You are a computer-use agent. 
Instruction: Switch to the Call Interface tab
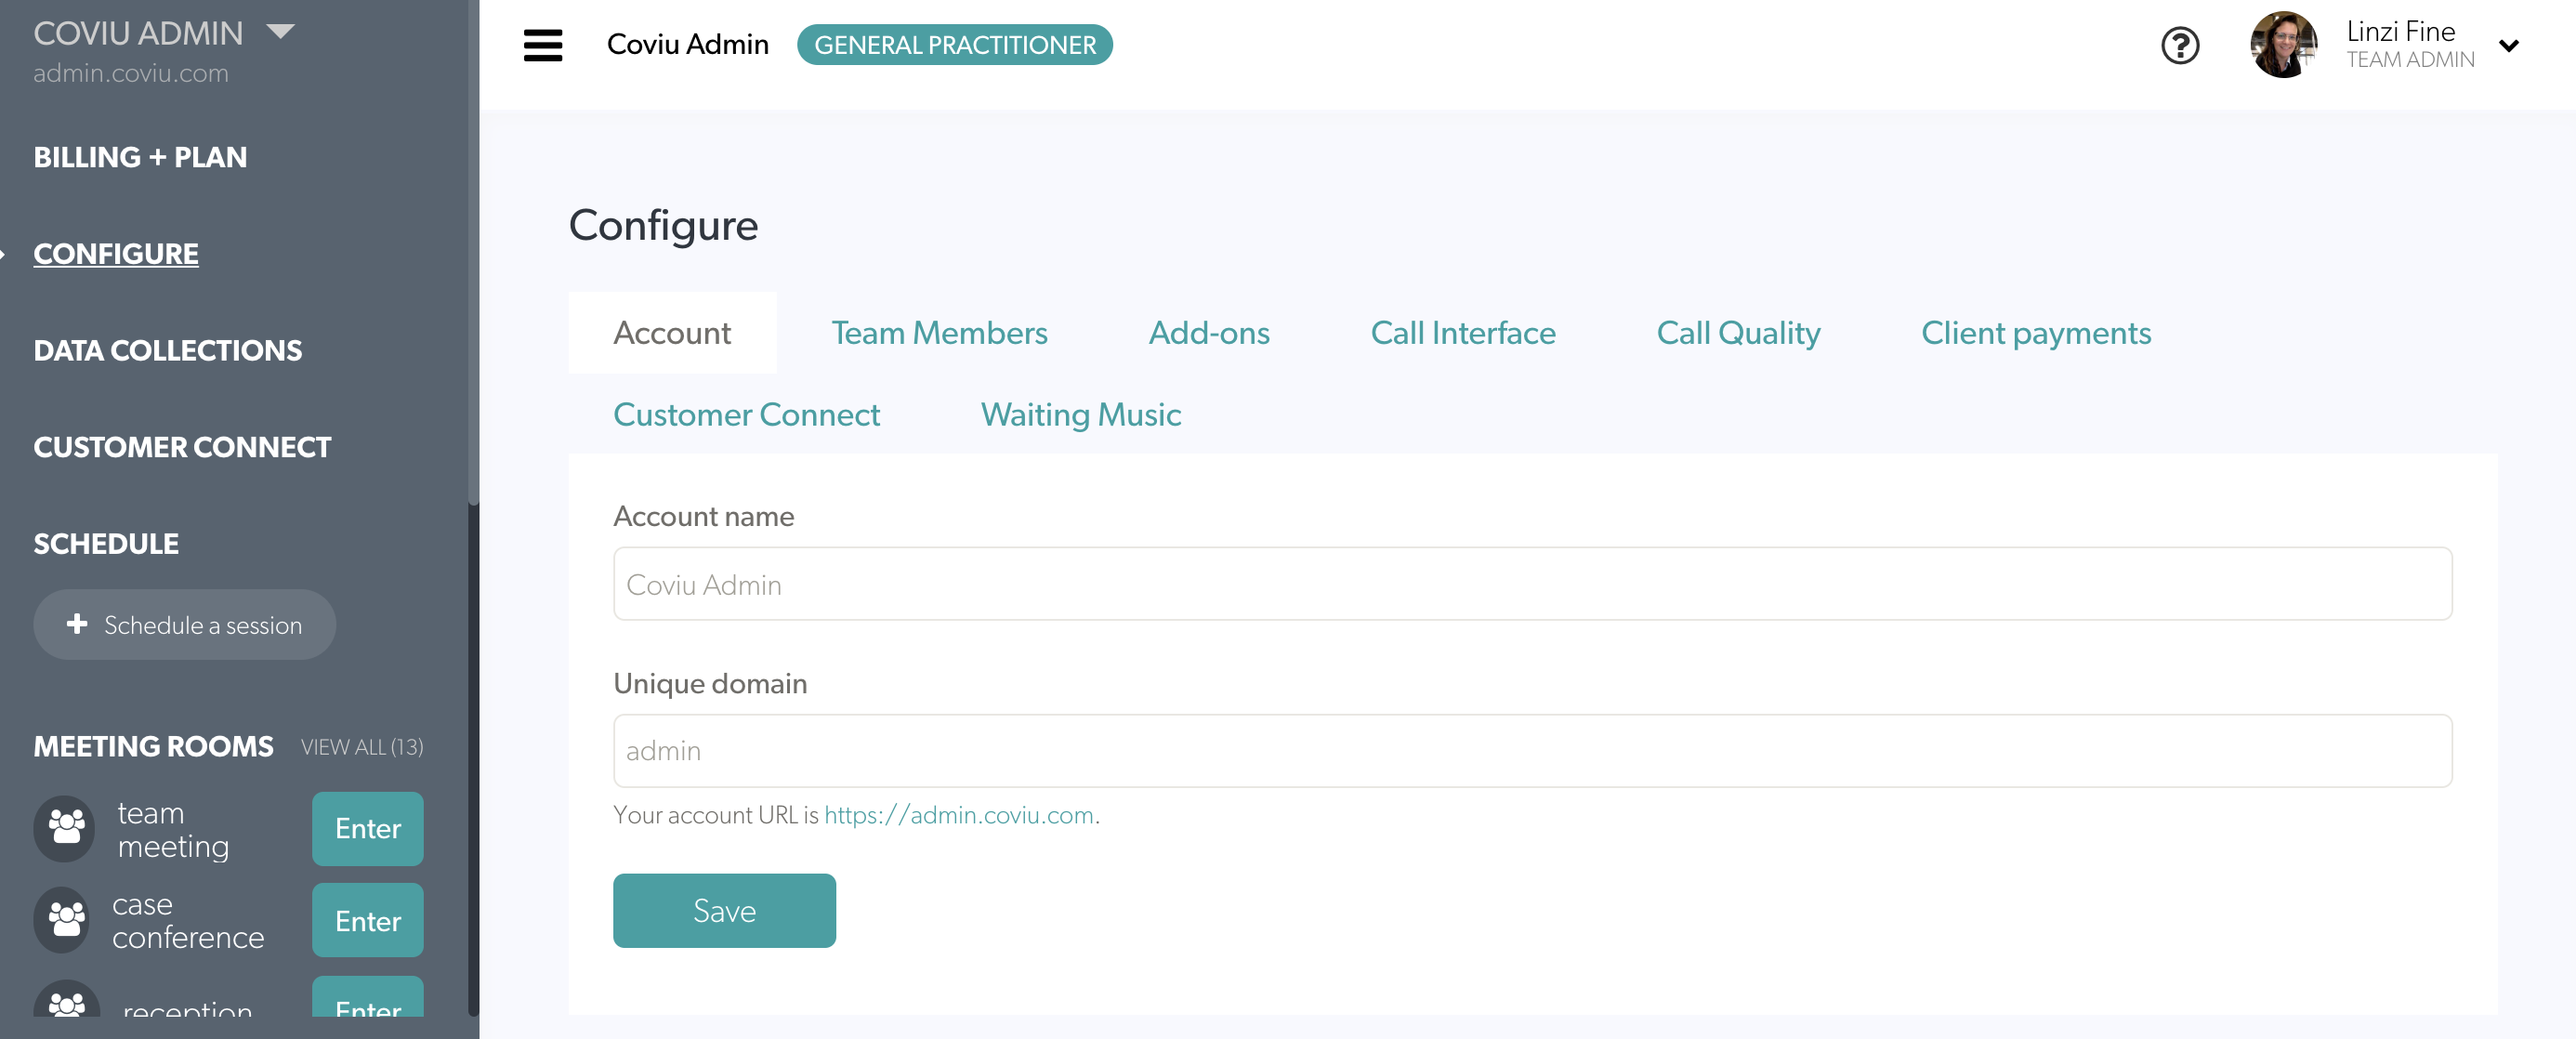pyautogui.click(x=1463, y=333)
